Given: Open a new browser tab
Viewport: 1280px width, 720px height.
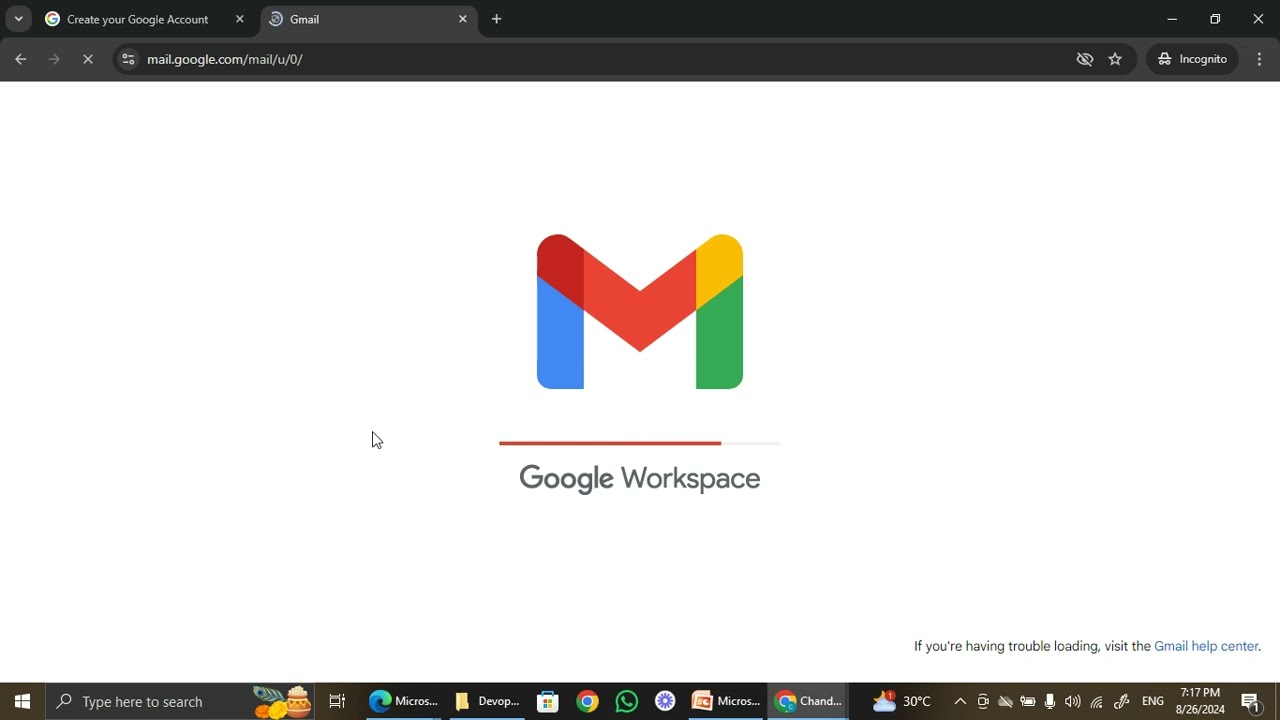Looking at the screenshot, I should 497,19.
